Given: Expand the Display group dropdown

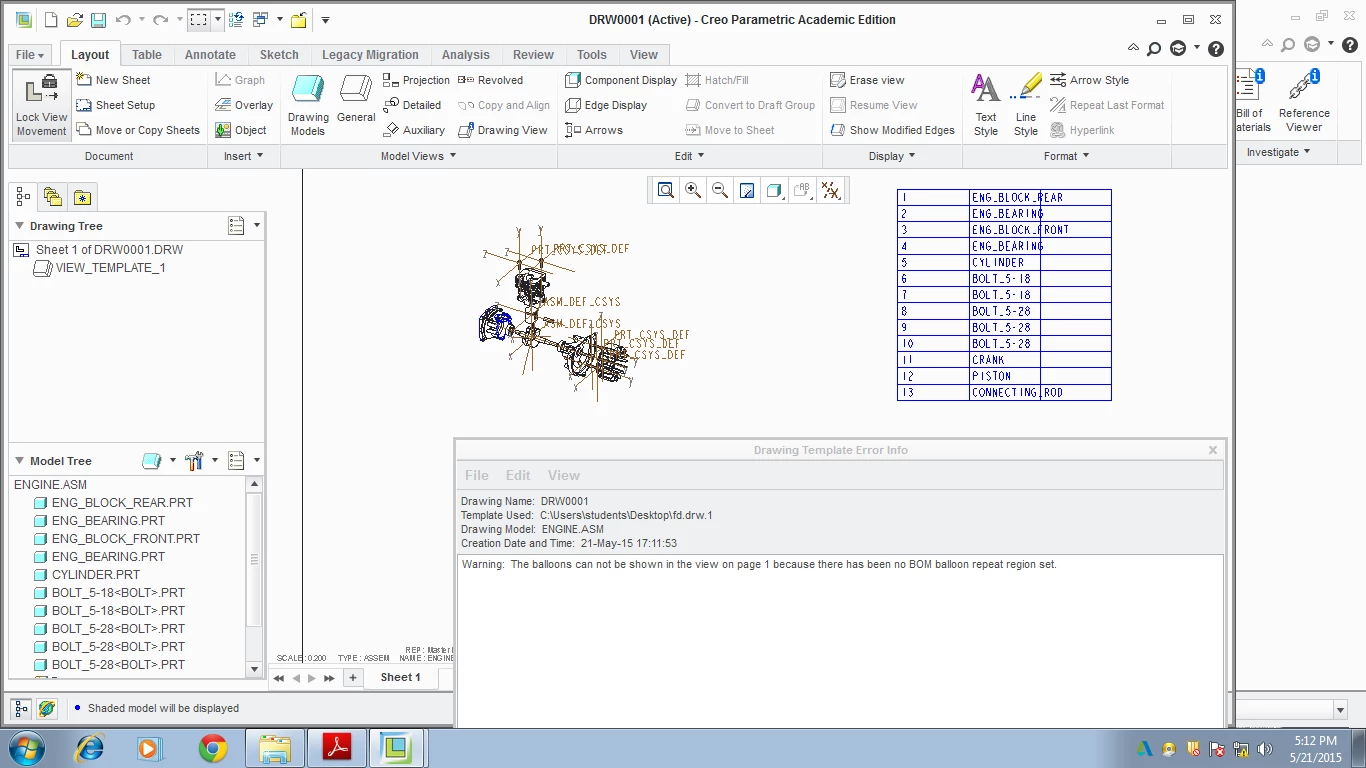Looking at the screenshot, I should pyautogui.click(x=892, y=156).
